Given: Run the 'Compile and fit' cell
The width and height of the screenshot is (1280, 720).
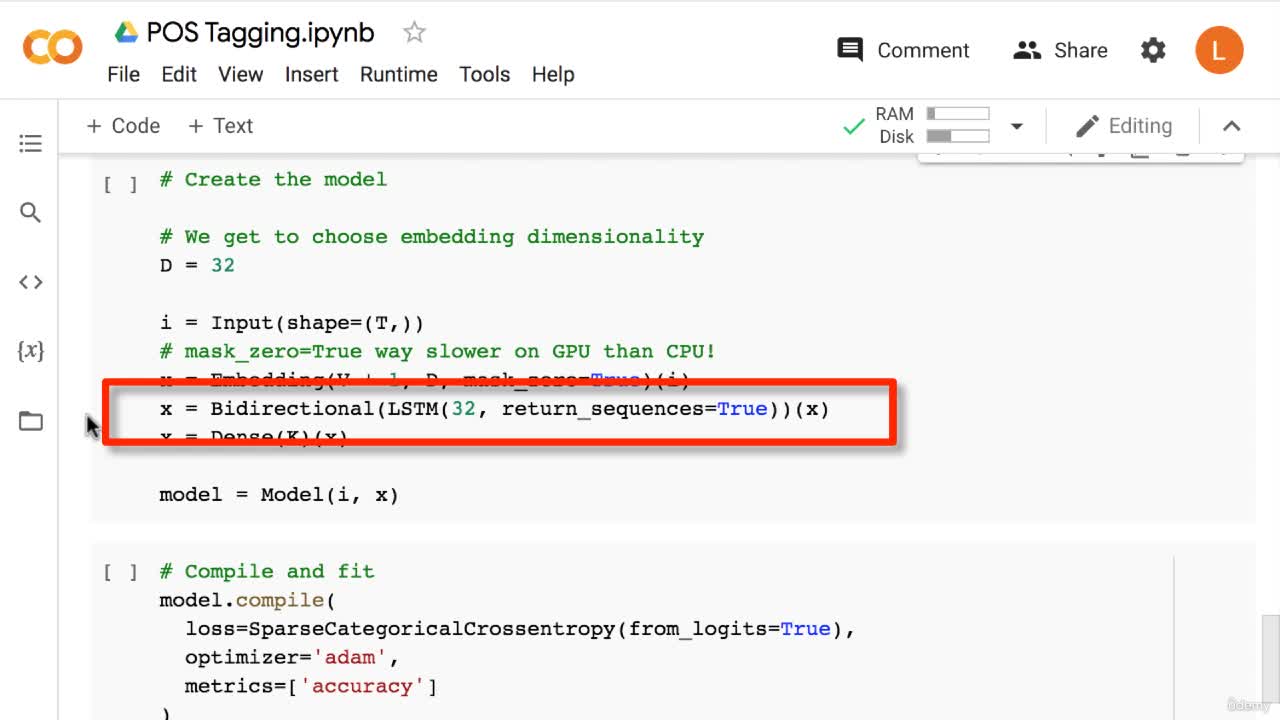Looking at the screenshot, I should pos(120,573).
